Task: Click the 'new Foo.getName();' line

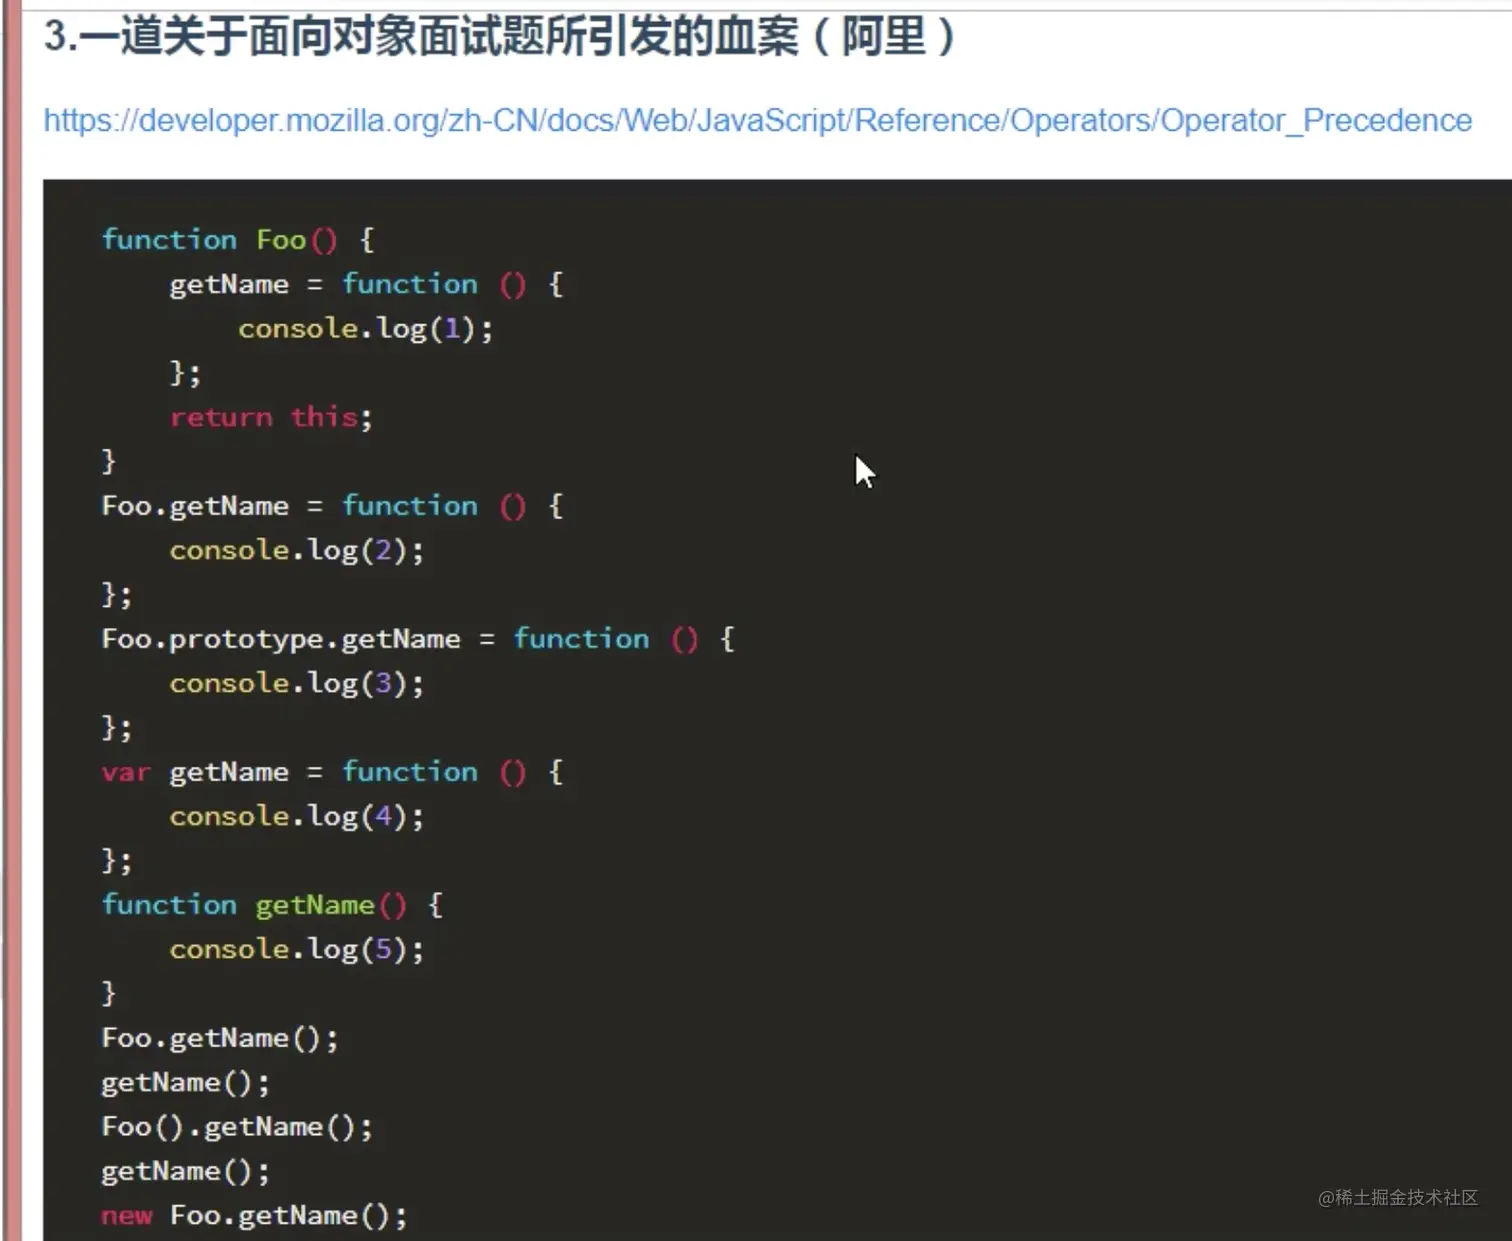Action: (252, 1214)
